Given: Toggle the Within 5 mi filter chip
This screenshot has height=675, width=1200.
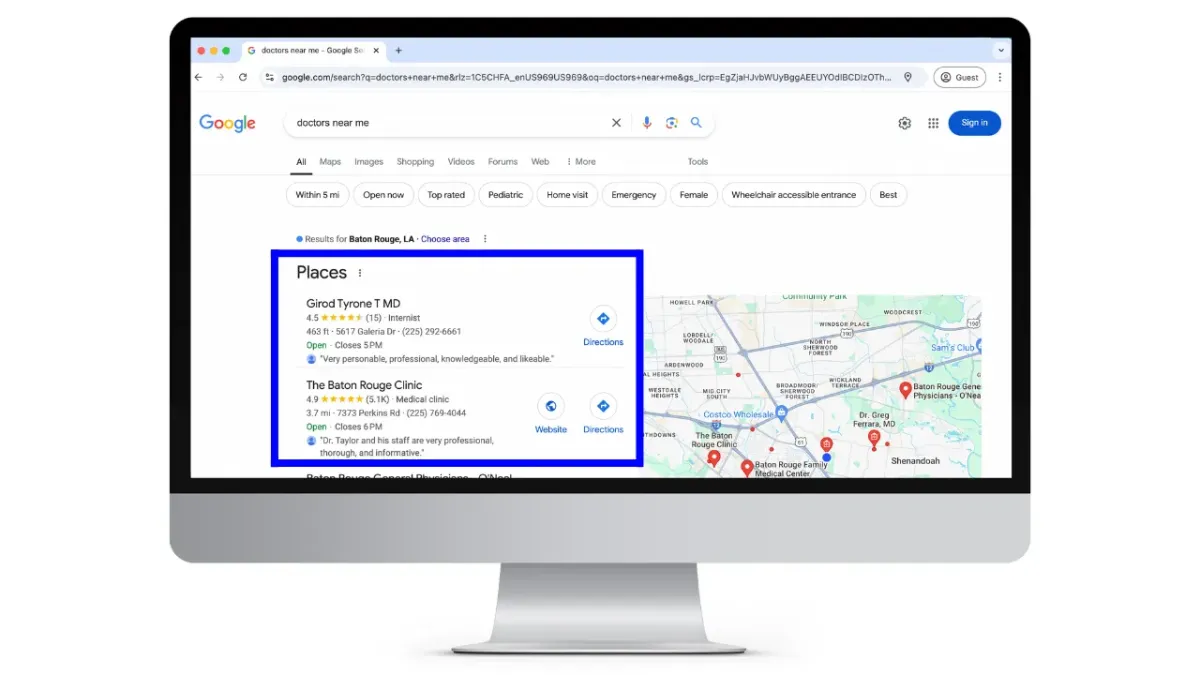Looking at the screenshot, I should point(317,195).
